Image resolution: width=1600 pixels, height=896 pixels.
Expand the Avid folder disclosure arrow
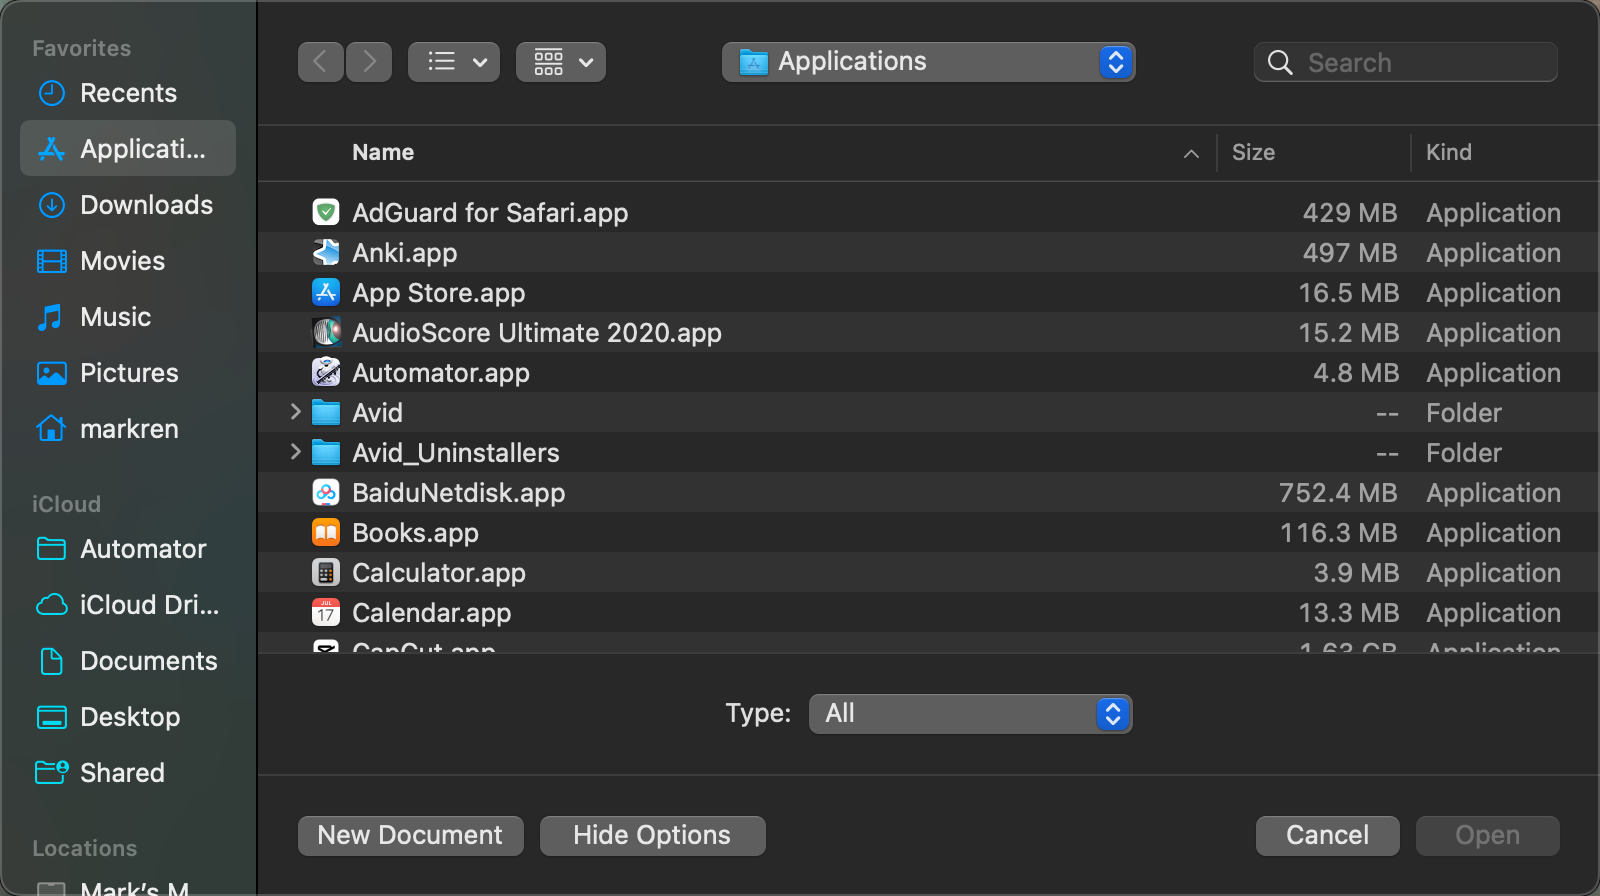(295, 412)
